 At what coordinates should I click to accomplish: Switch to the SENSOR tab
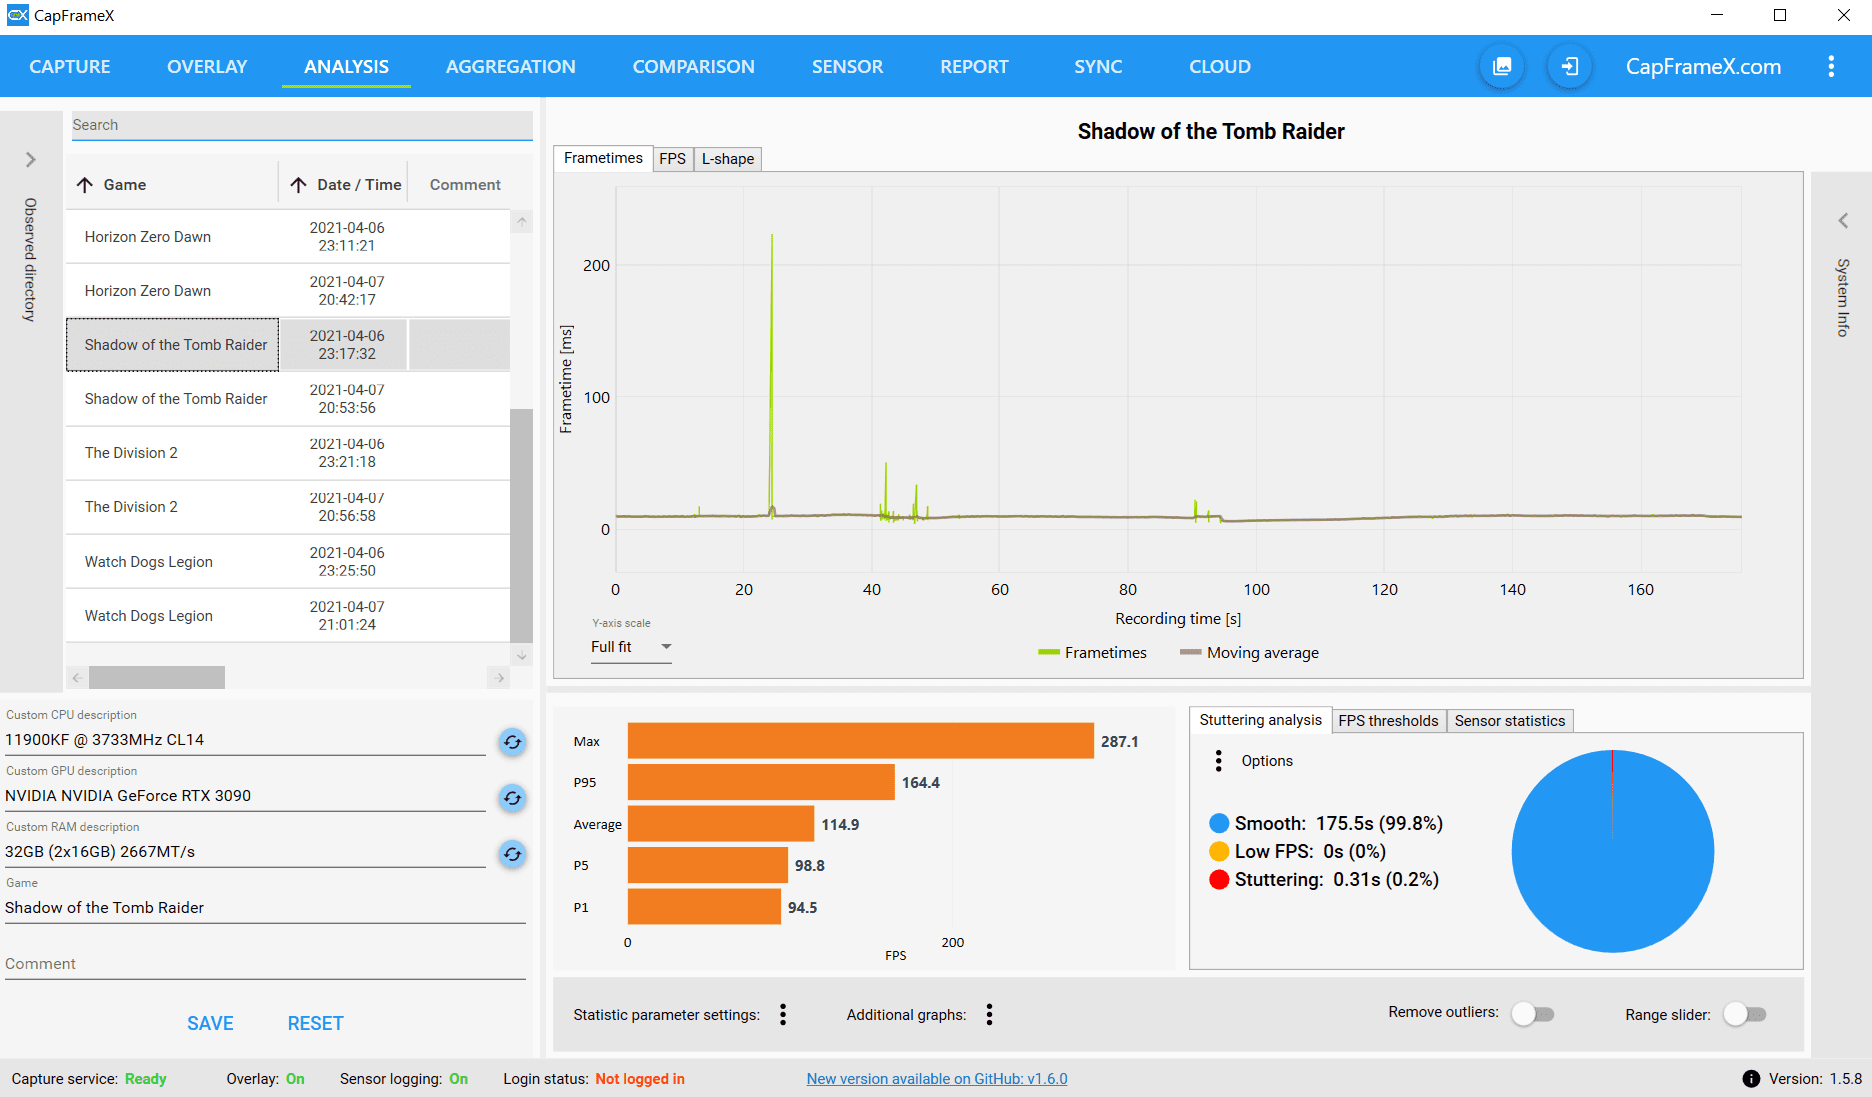(x=848, y=67)
